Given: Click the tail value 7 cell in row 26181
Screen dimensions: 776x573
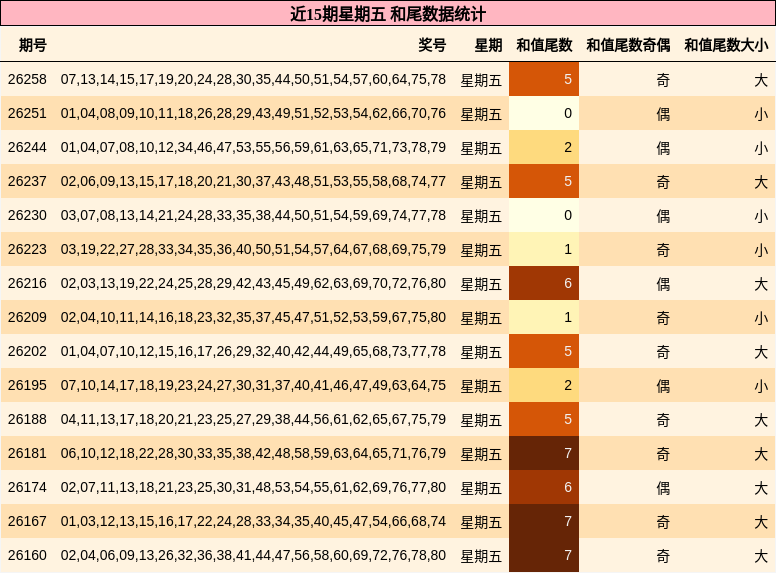Looking at the screenshot, I should click(x=544, y=453).
